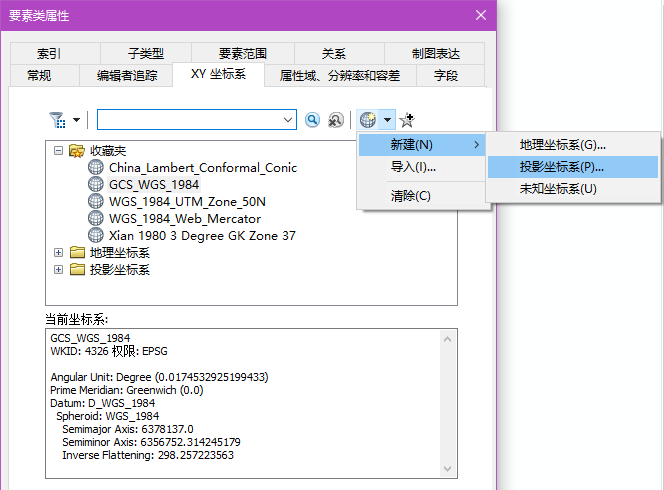This screenshot has width=664, height=490.
Task: Choose 投影坐标系(P)... in submenu
Action: pos(573,167)
